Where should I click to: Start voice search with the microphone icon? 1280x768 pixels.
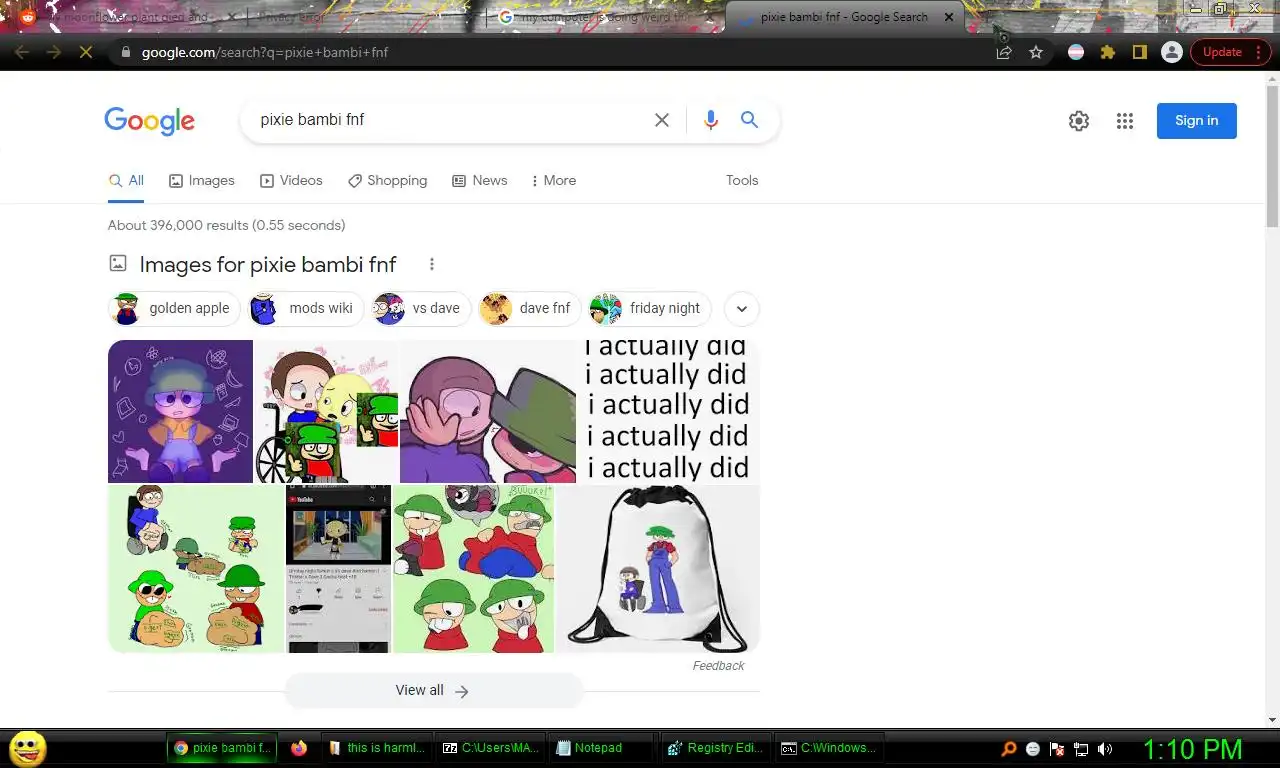[711, 120]
